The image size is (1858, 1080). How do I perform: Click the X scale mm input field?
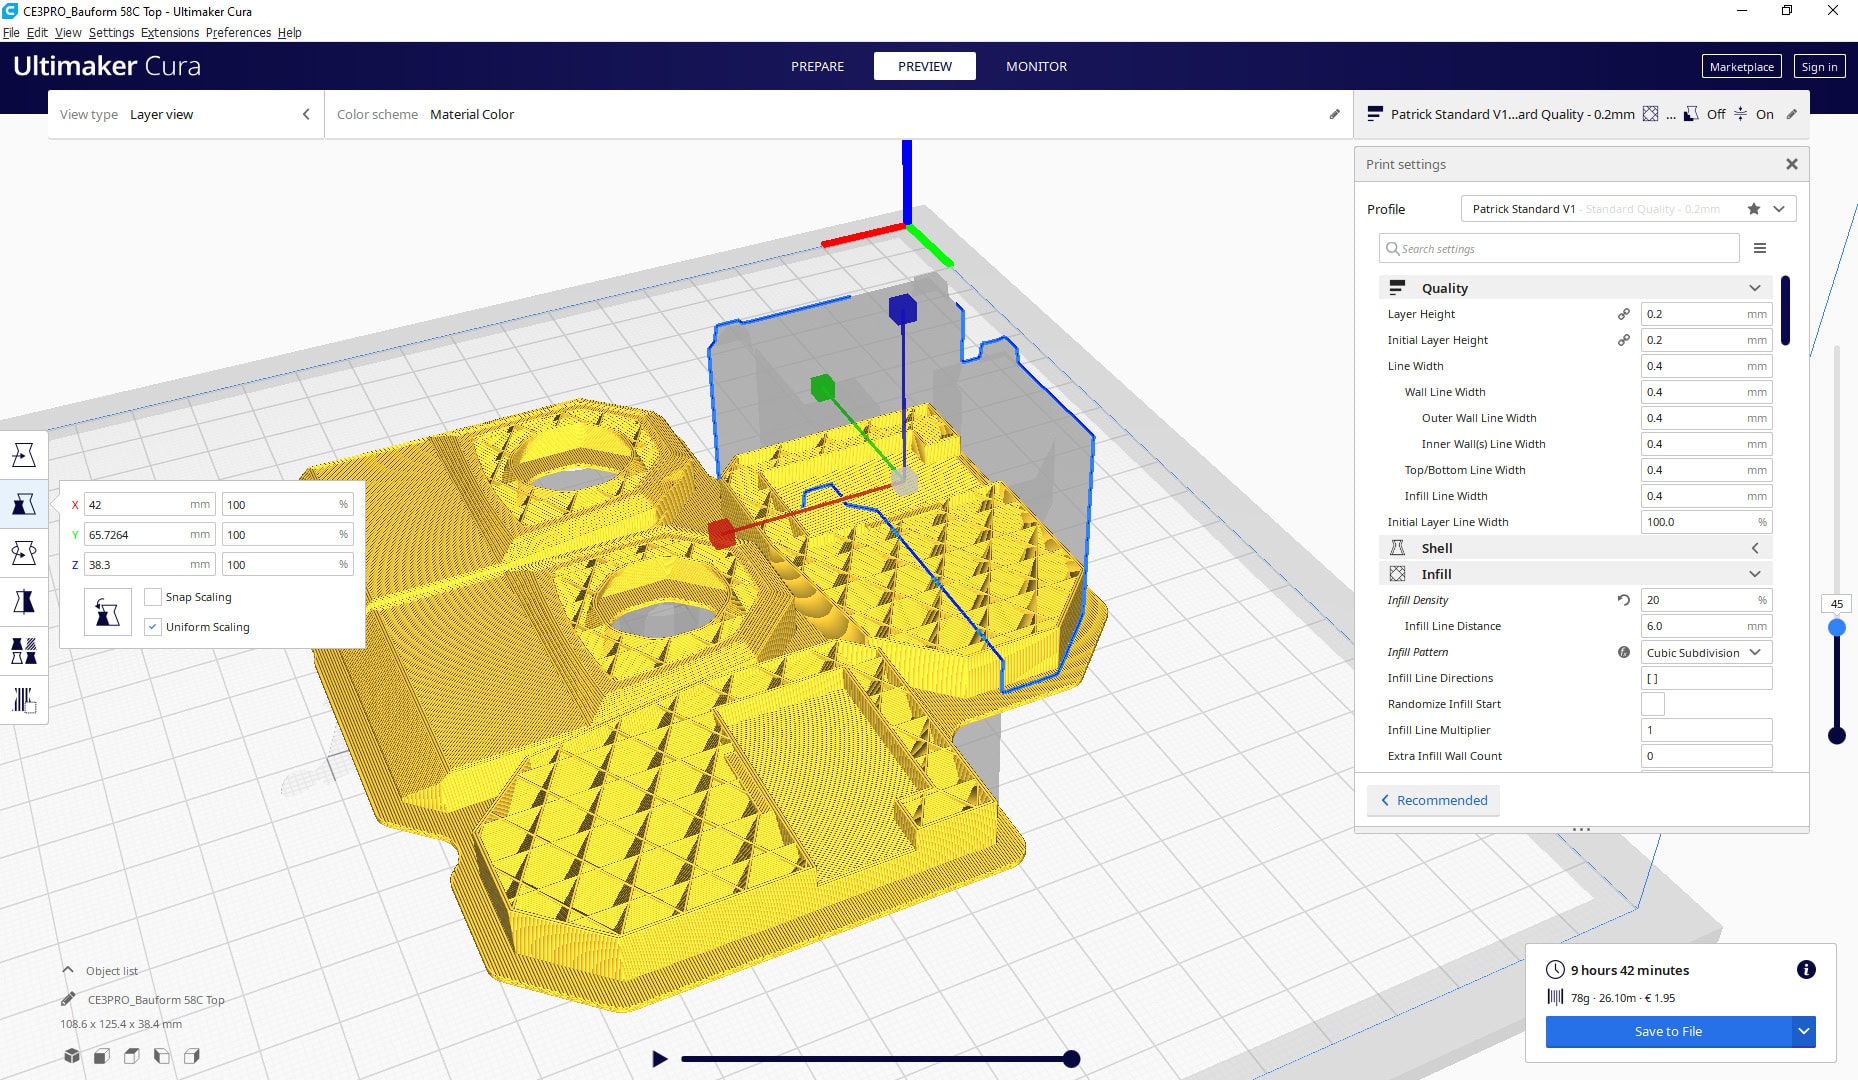[x=149, y=504]
